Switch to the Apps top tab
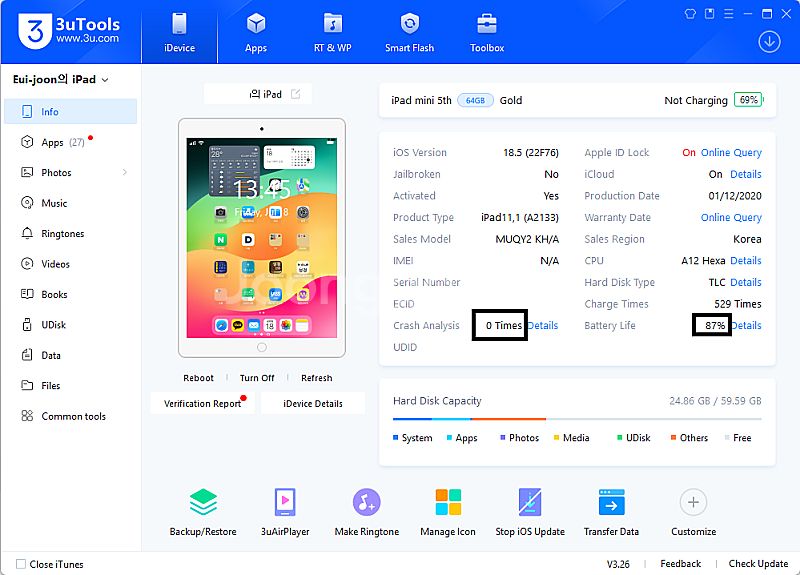 coord(256,33)
